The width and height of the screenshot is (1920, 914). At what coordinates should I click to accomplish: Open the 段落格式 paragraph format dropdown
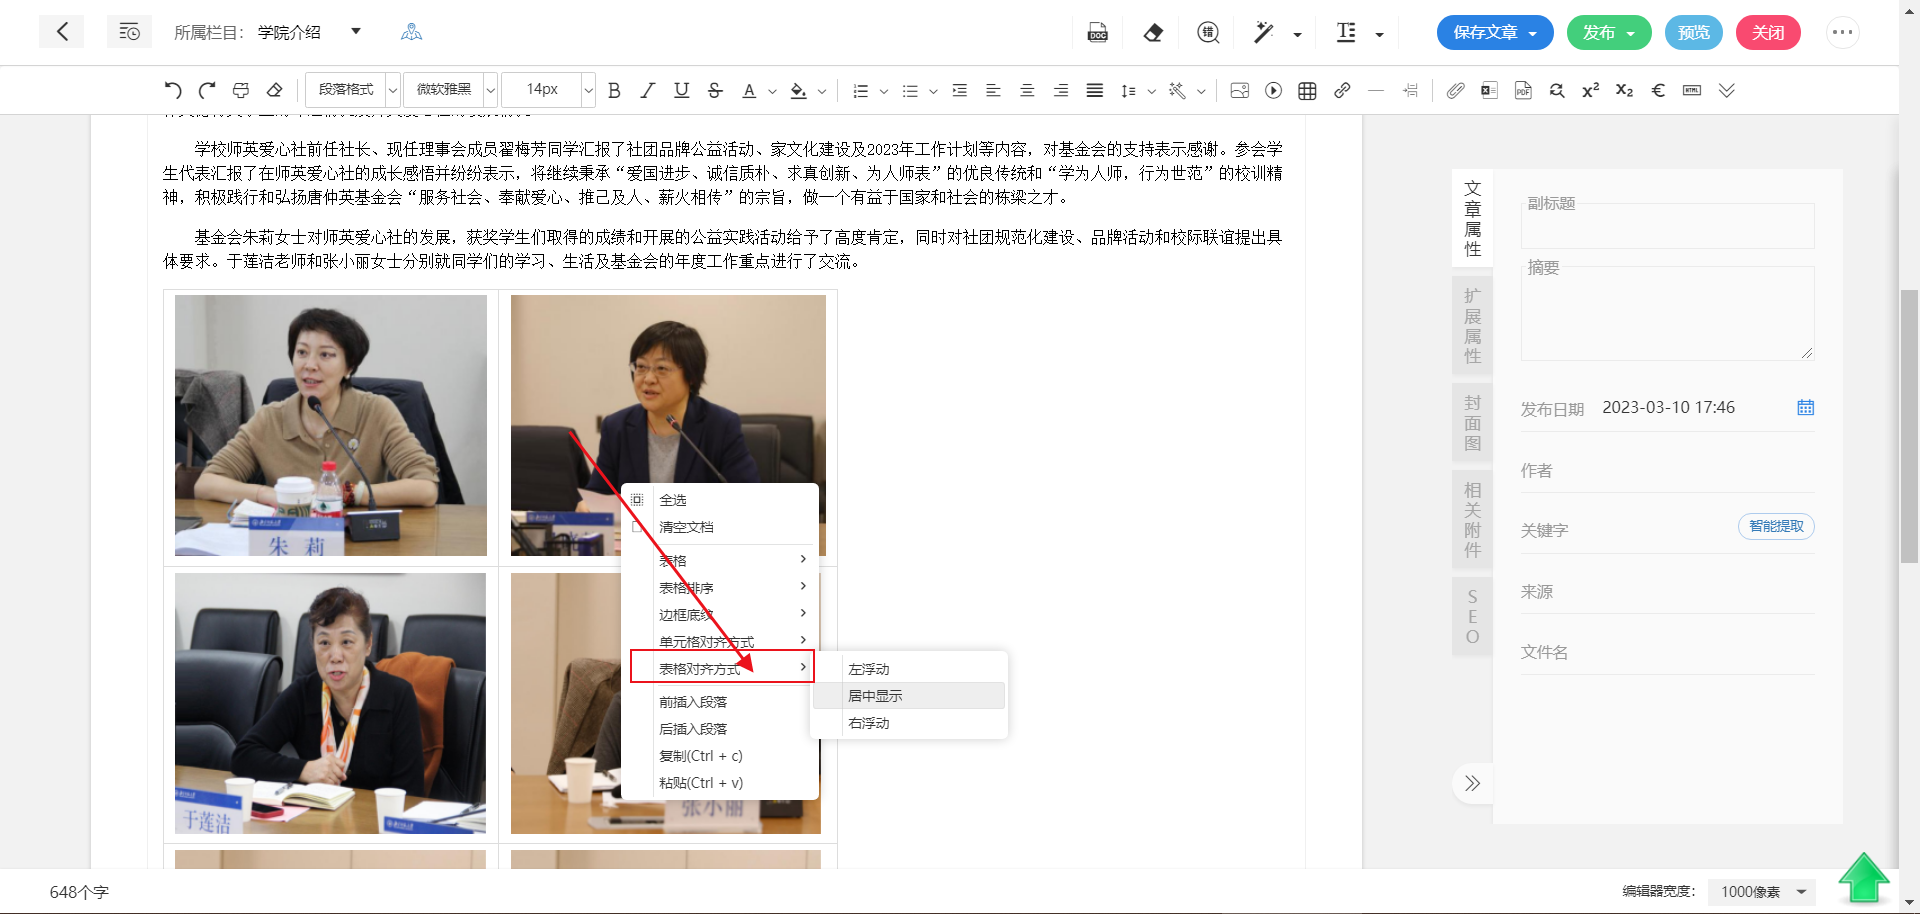click(x=352, y=90)
